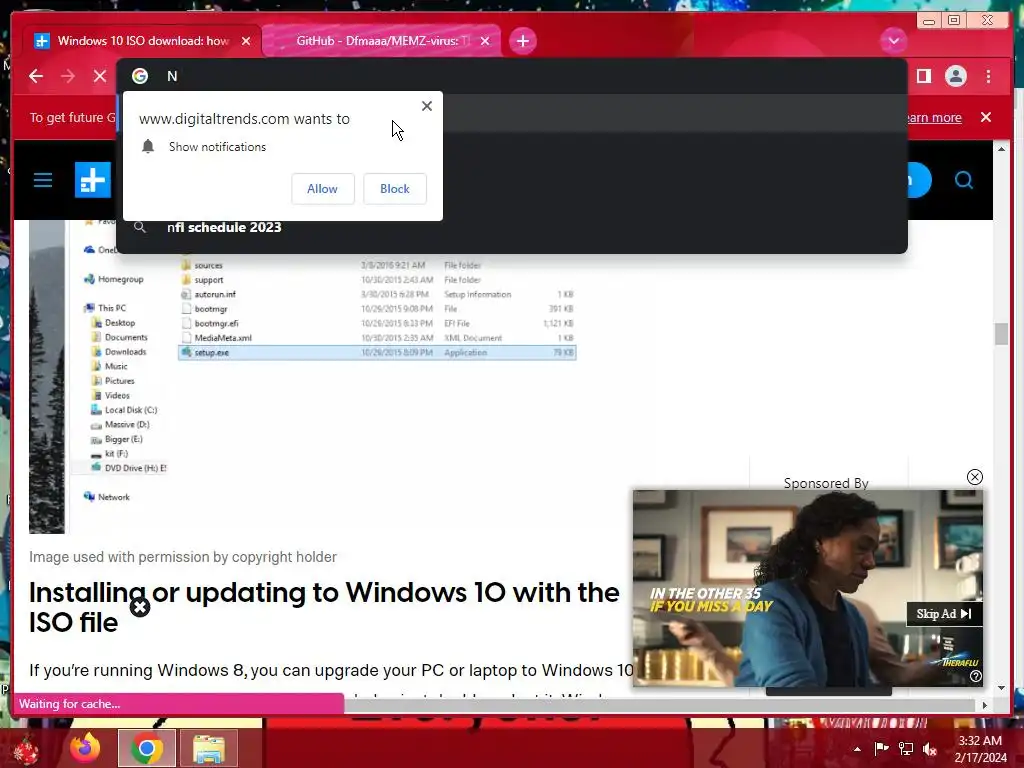
Task: Click the muted volume tray icon
Action: tap(930, 748)
